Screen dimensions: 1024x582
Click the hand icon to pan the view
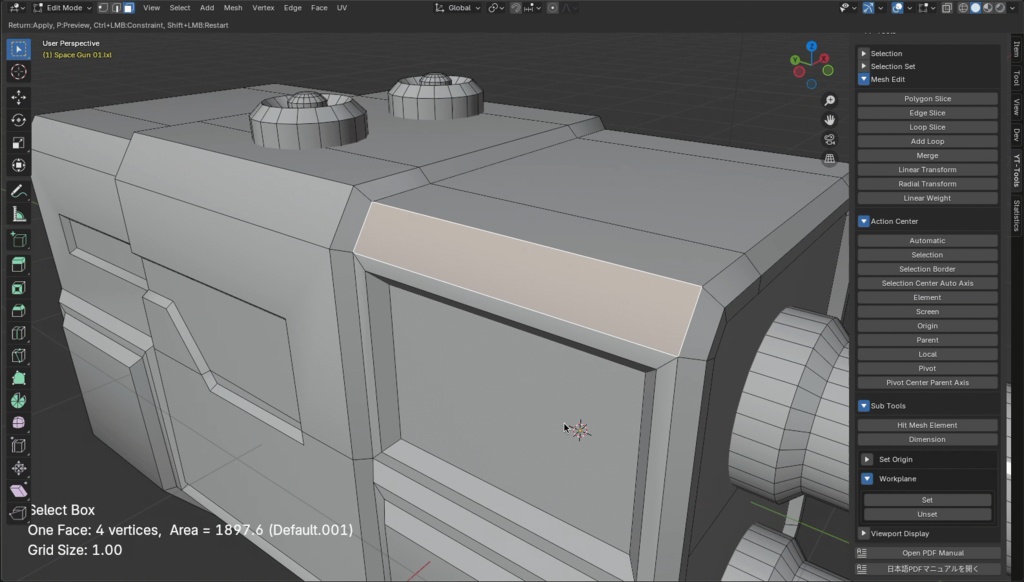pyautogui.click(x=830, y=120)
